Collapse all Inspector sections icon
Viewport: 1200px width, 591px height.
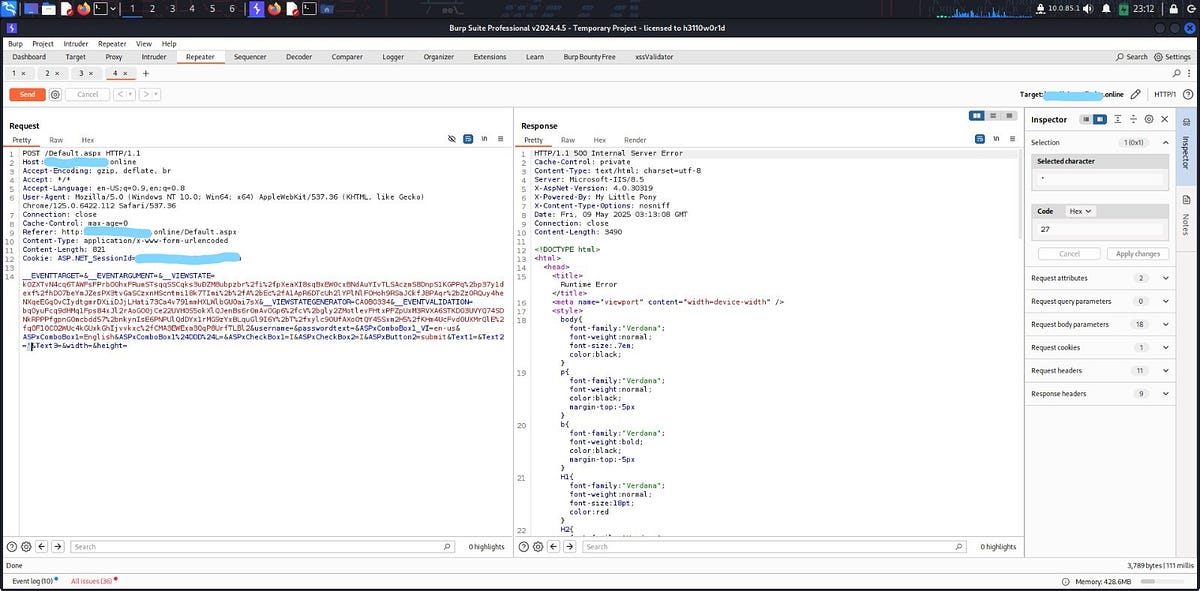pyautogui.click(x=1134, y=119)
